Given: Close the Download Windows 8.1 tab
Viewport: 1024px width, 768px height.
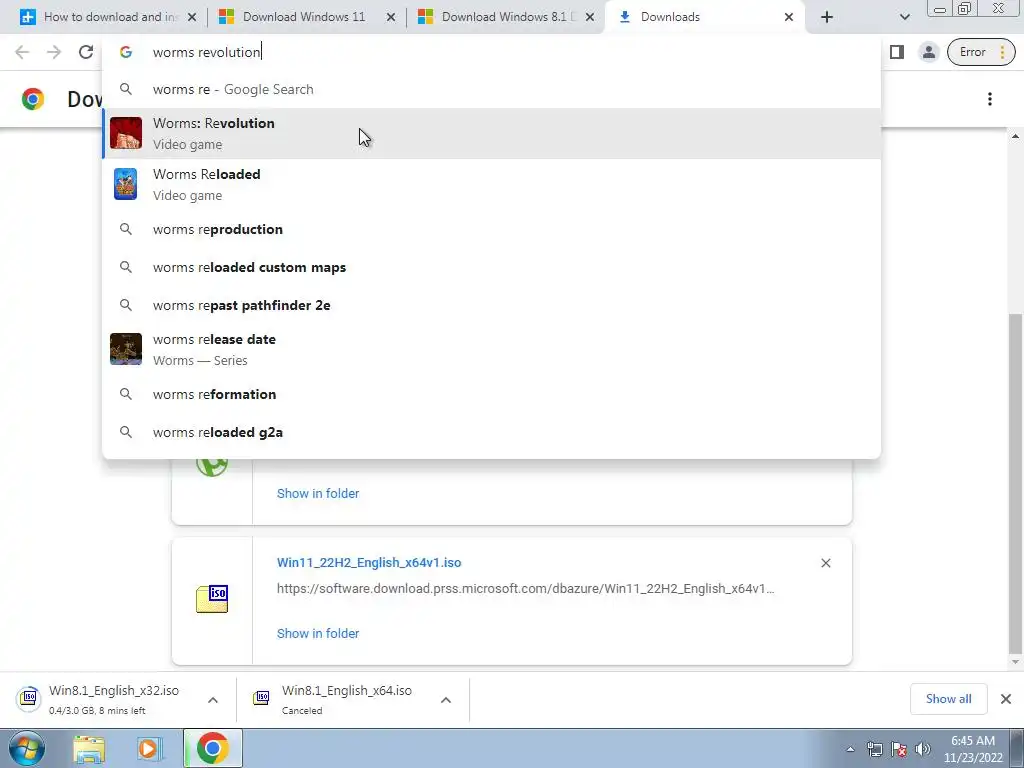Looking at the screenshot, I should tap(590, 18).
